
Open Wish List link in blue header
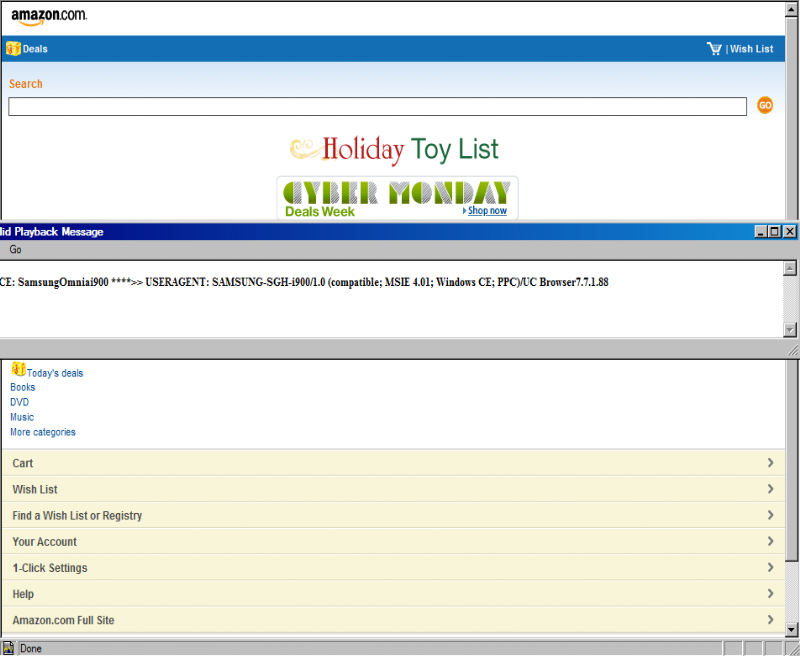click(751, 49)
